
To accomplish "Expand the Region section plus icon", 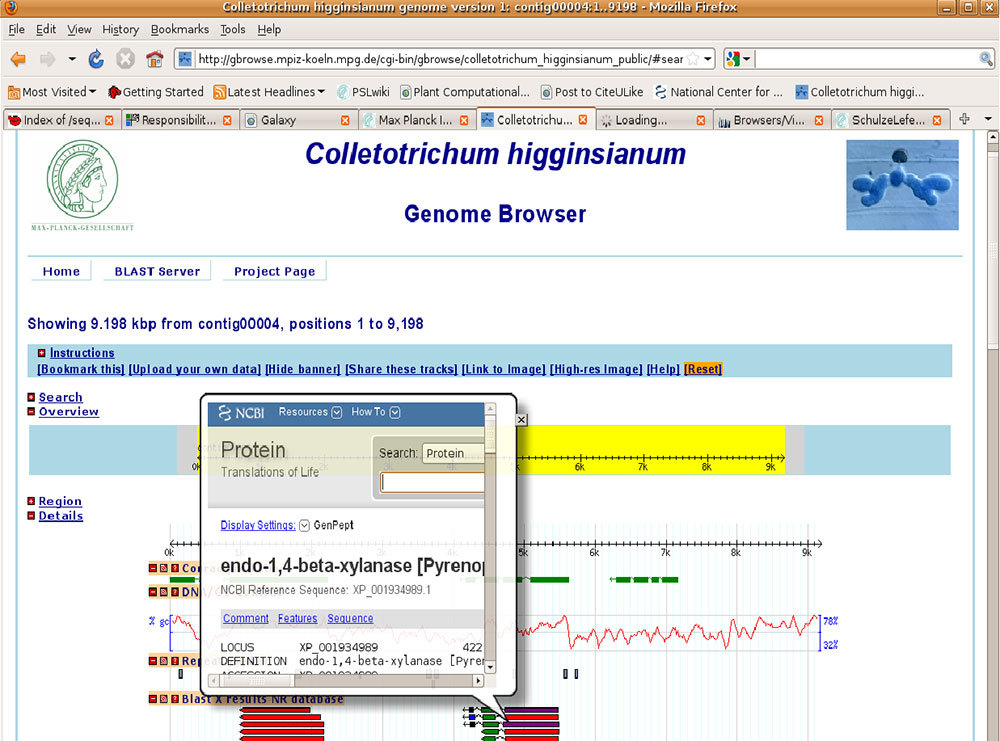I will tap(31, 501).
